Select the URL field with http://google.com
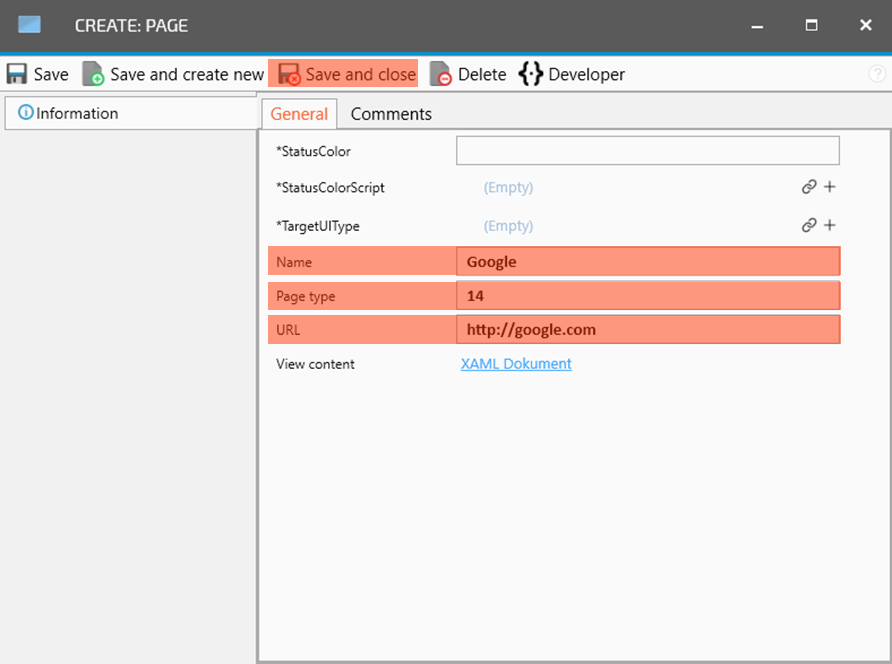The height and width of the screenshot is (664, 892). tap(647, 330)
